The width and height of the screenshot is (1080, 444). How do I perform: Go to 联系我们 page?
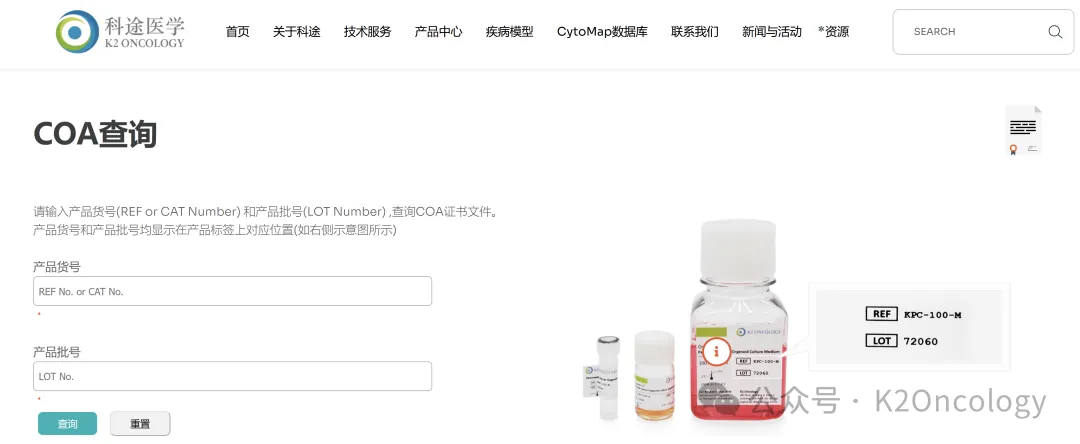pos(695,32)
